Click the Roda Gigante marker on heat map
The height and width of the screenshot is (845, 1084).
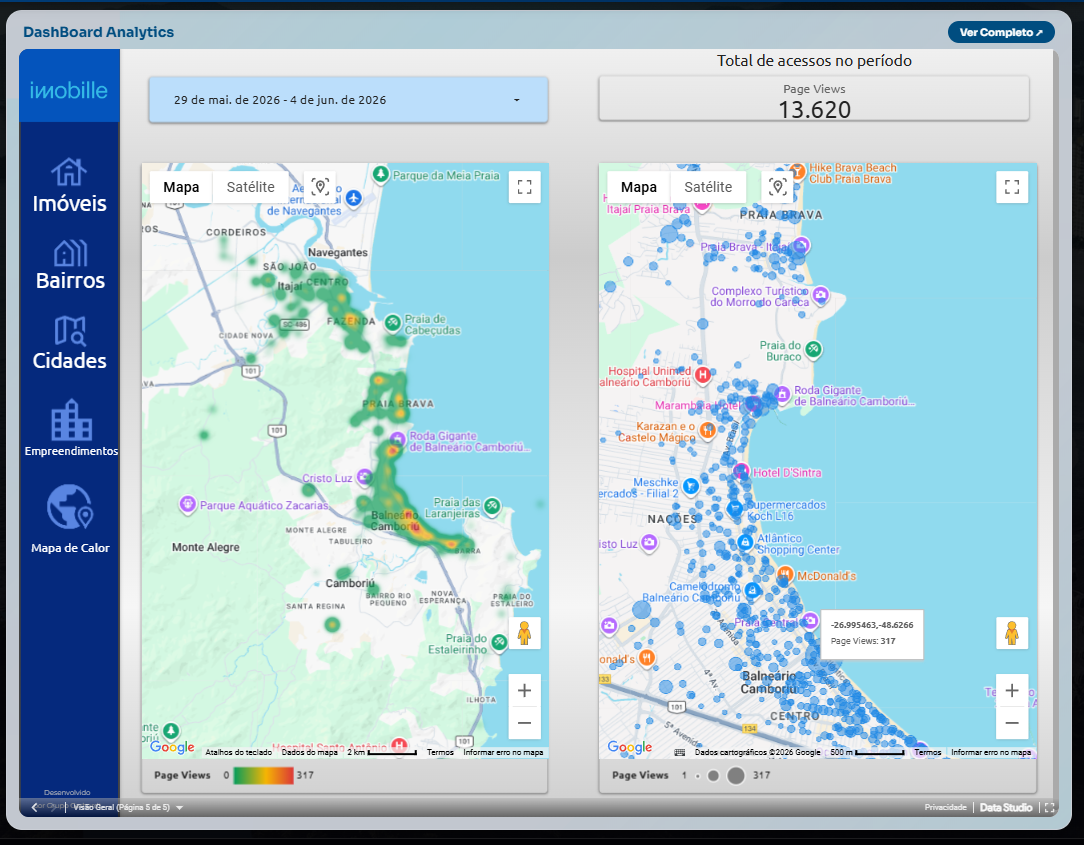pyautogui.click(x=397, y=439)
